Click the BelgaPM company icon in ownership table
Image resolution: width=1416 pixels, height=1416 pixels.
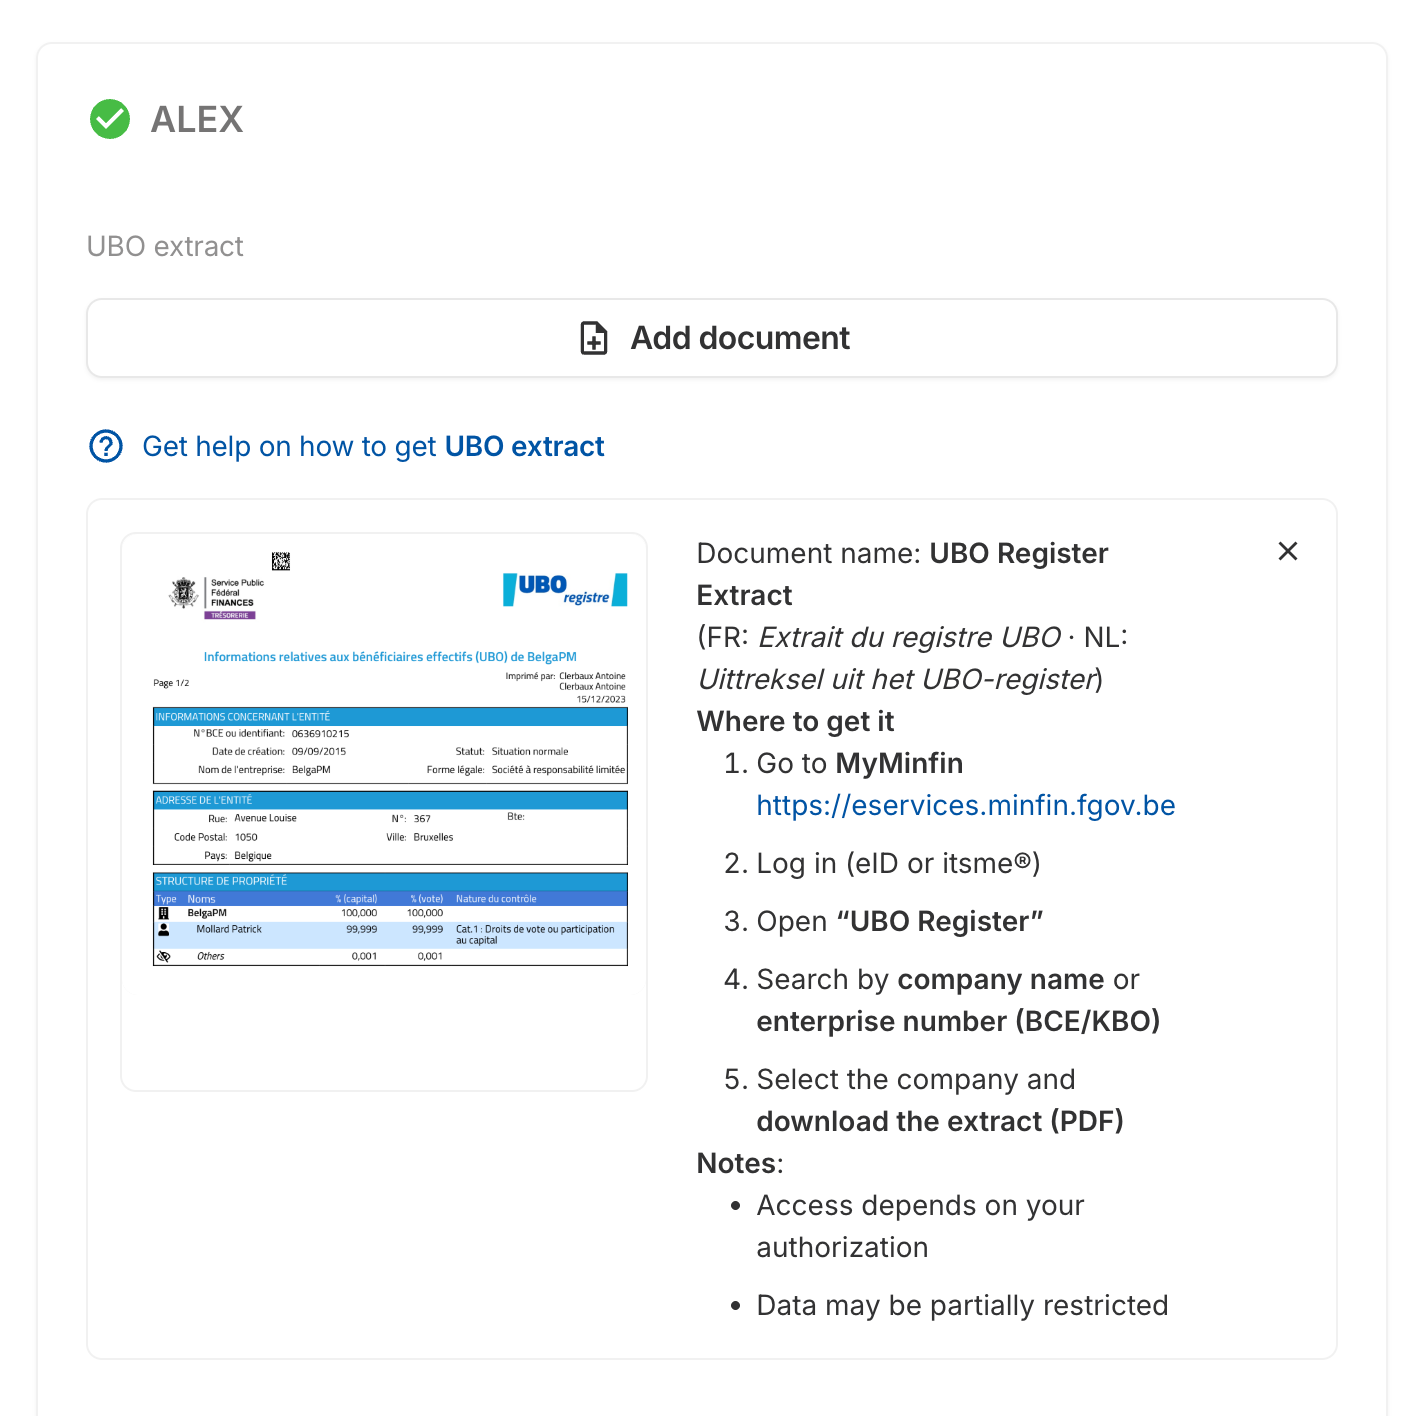click(164, 913)
